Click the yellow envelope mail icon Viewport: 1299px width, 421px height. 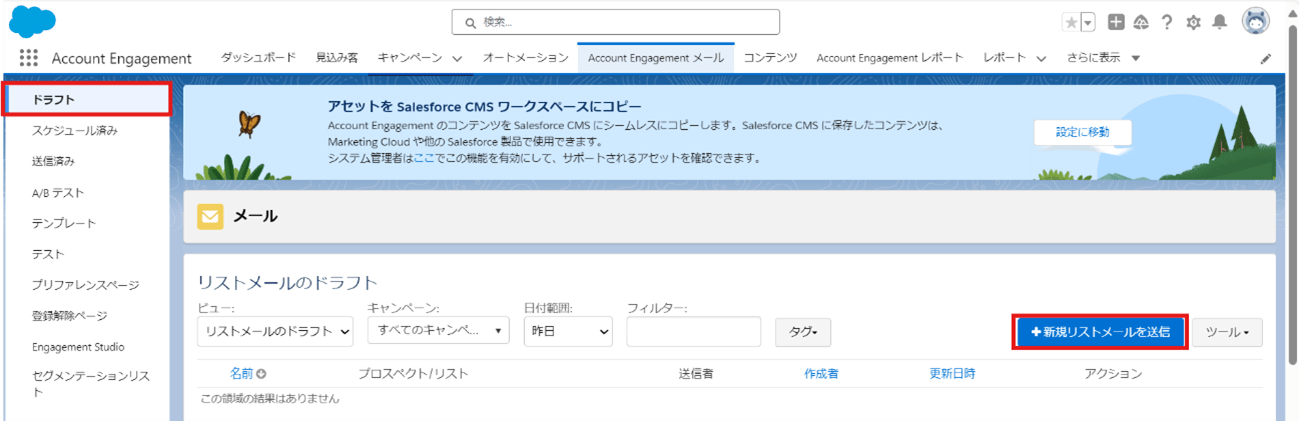210,216
